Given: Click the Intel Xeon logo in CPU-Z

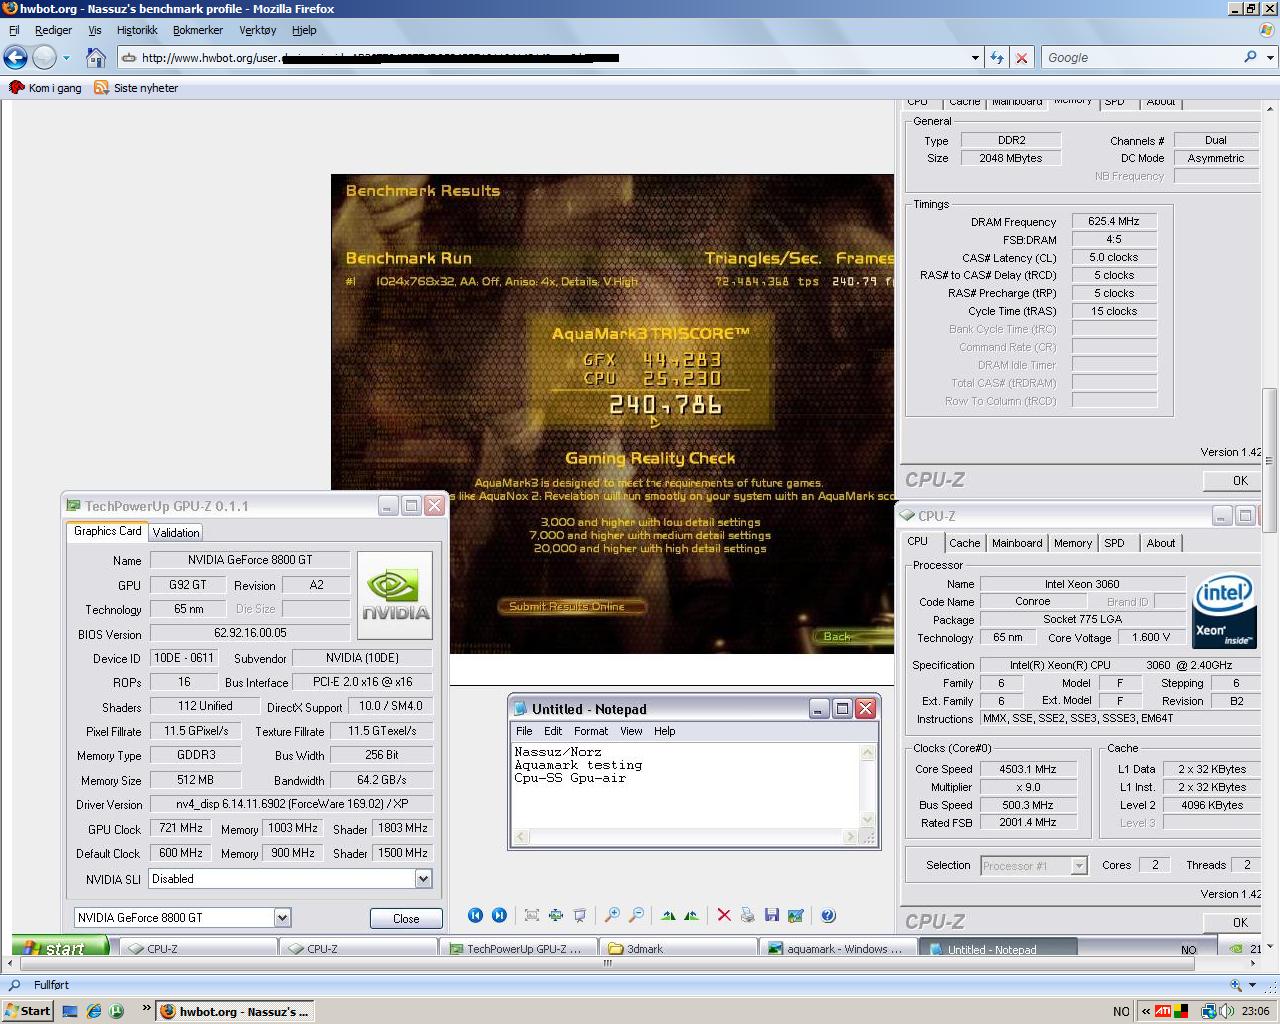Looking at the screenshot, I should [x=1223, y=610].
